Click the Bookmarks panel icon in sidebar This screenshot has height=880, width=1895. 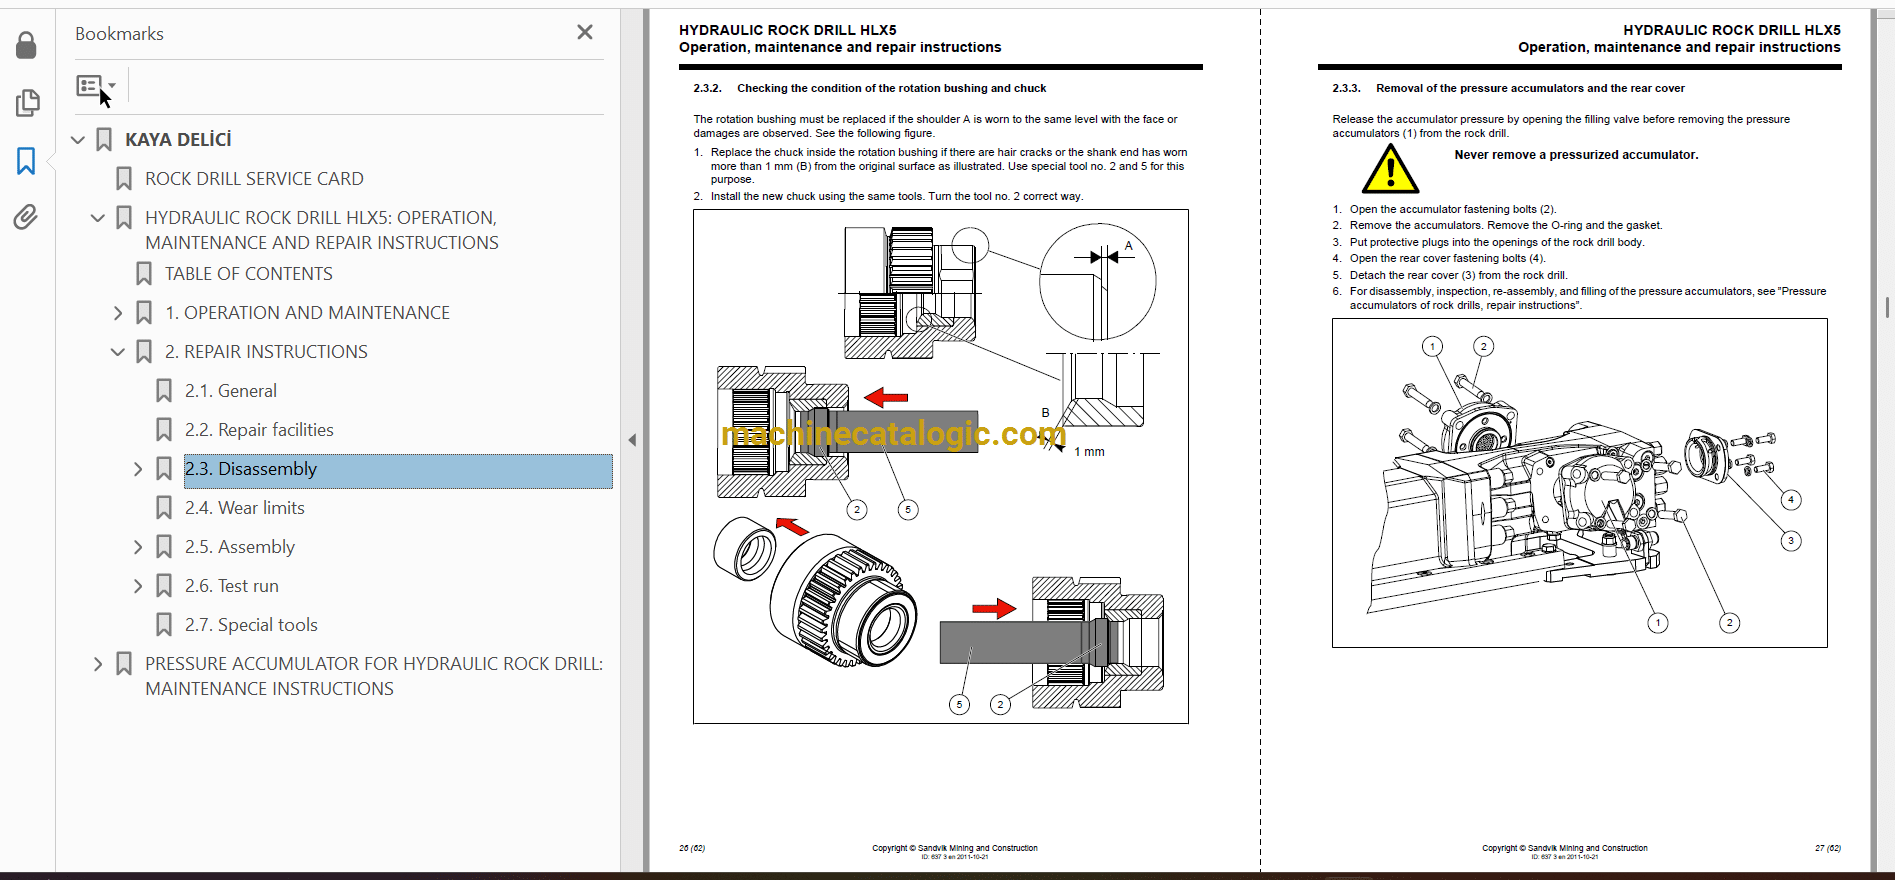click(26, 161)
